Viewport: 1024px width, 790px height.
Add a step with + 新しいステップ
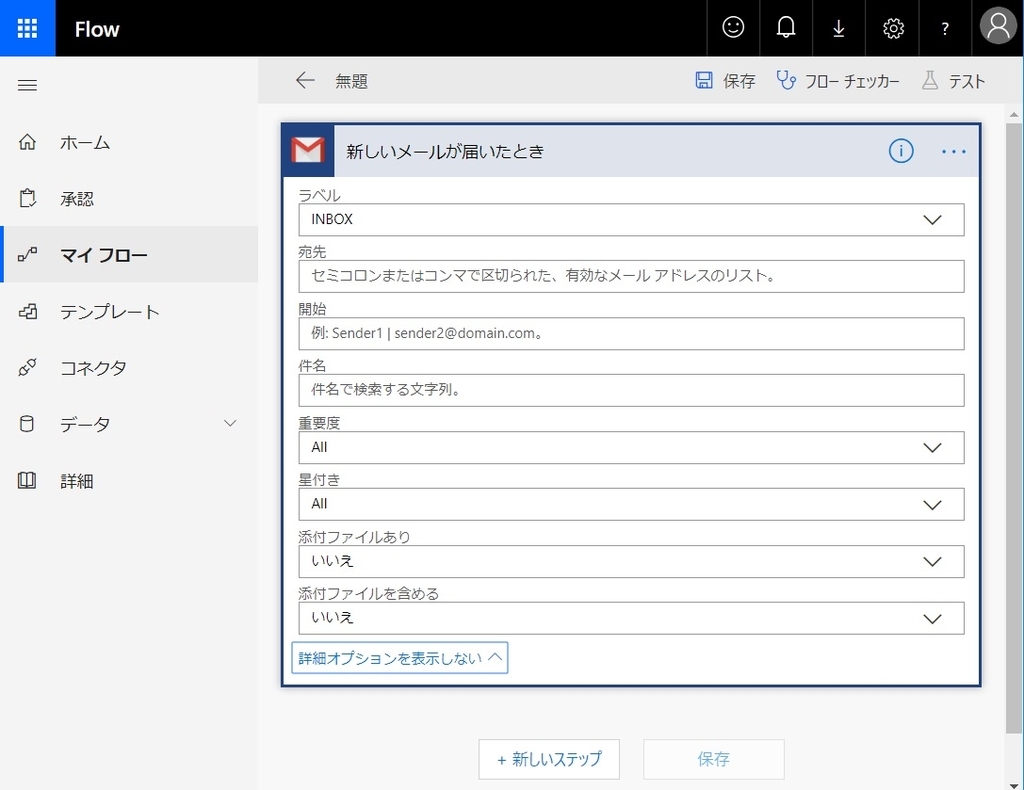coord(549,759)
